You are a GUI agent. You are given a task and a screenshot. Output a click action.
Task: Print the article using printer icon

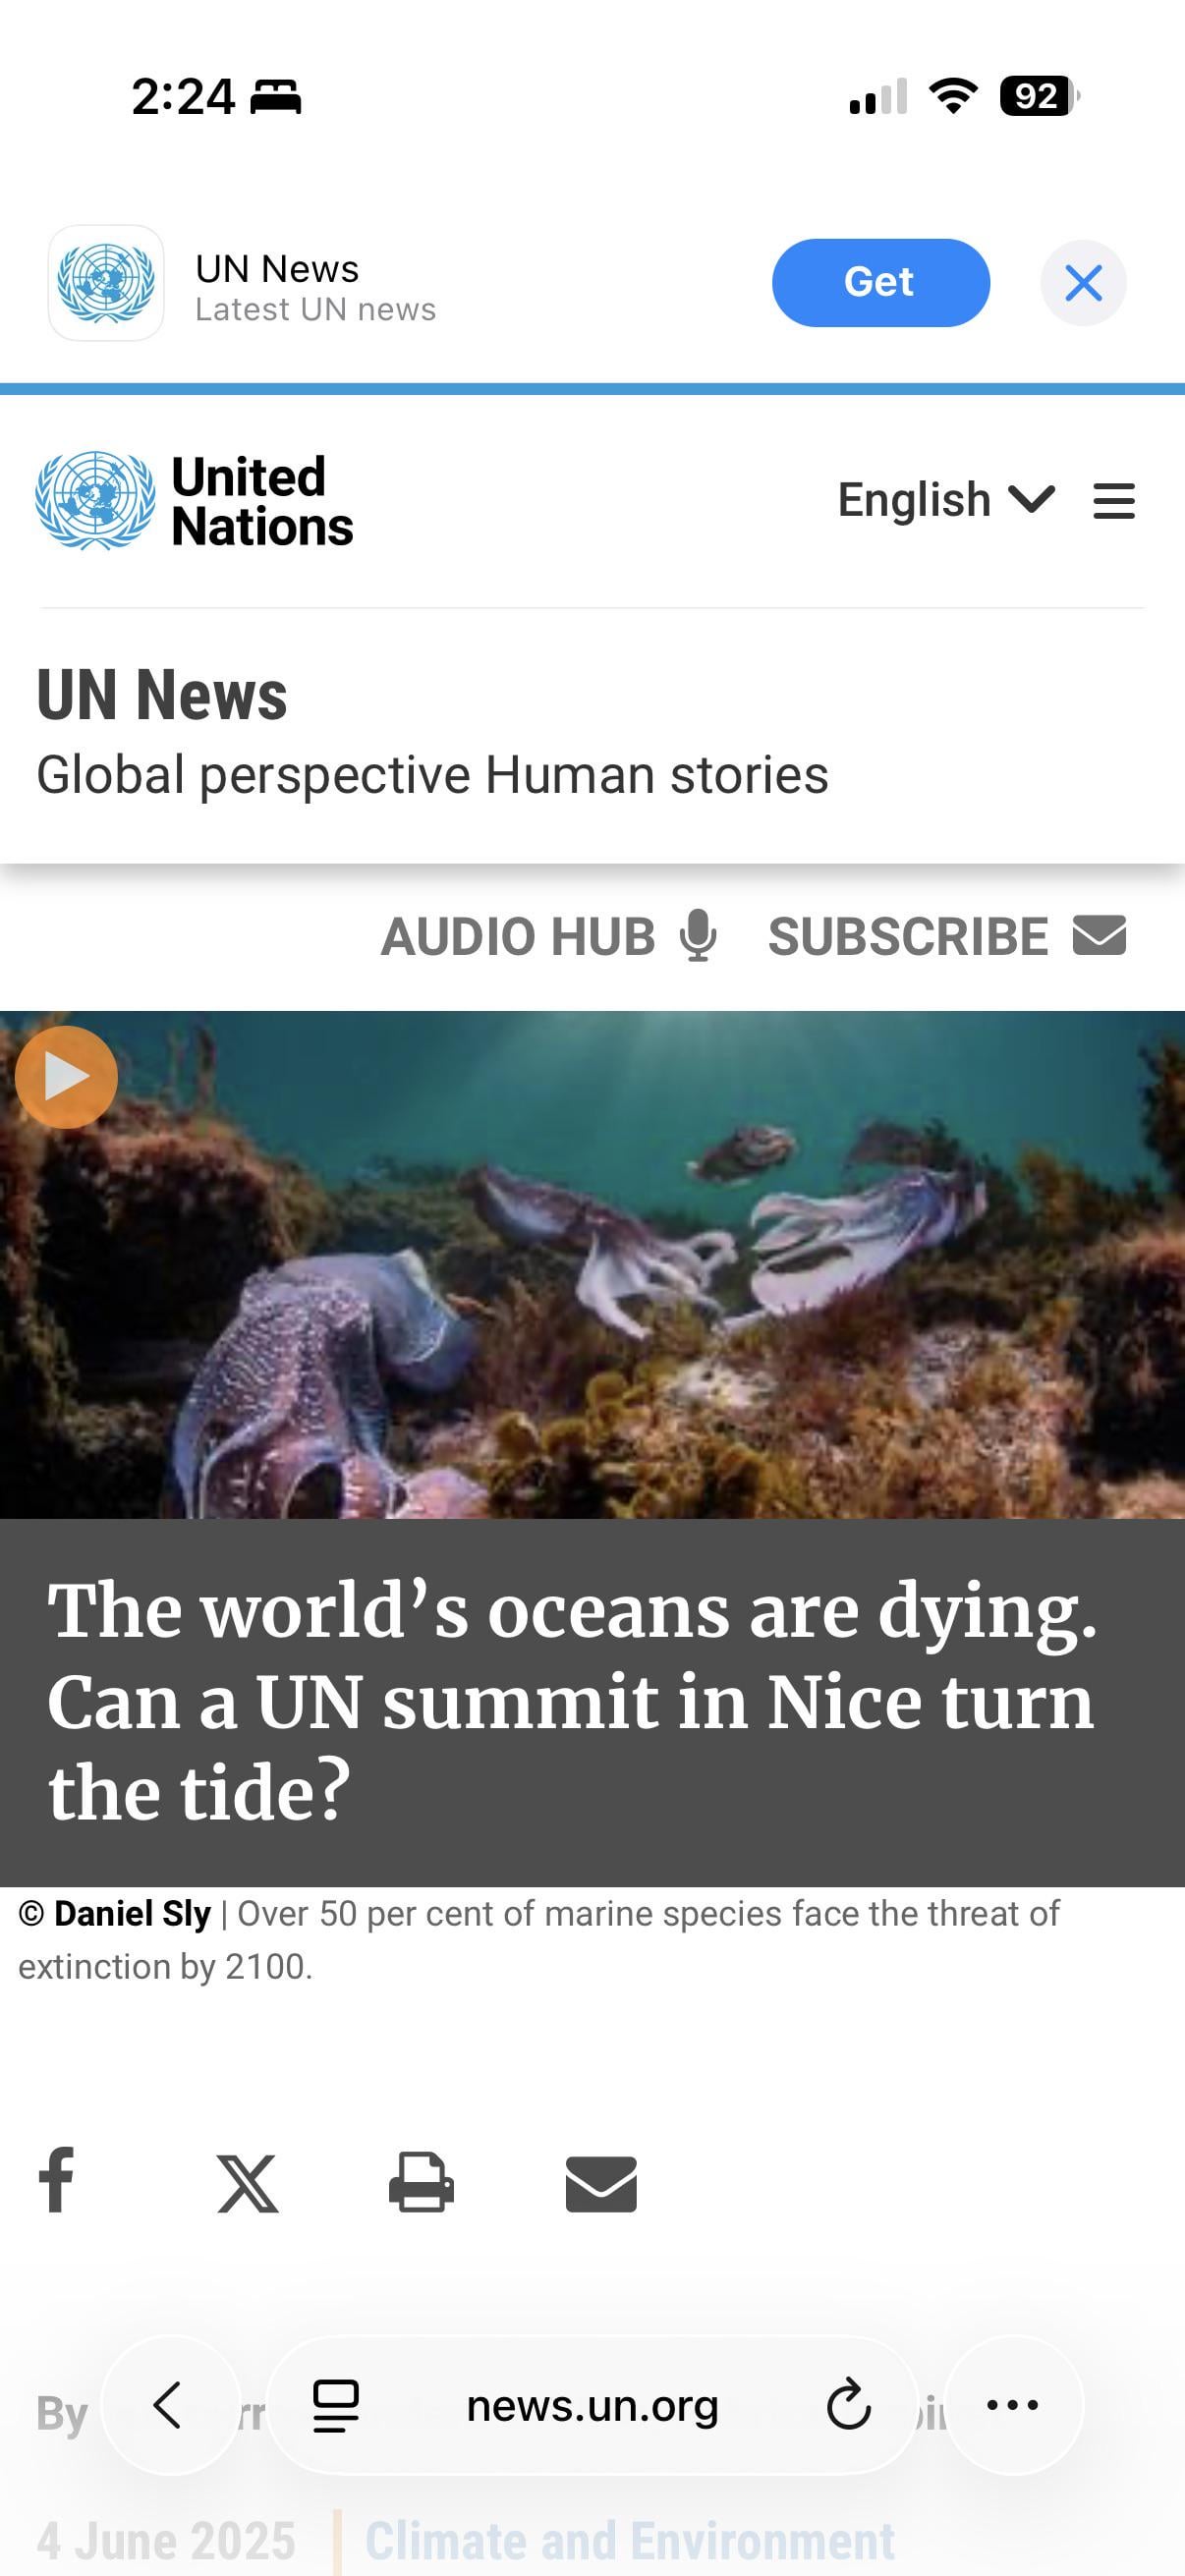pyautogui.click(x=421, y=2182)
